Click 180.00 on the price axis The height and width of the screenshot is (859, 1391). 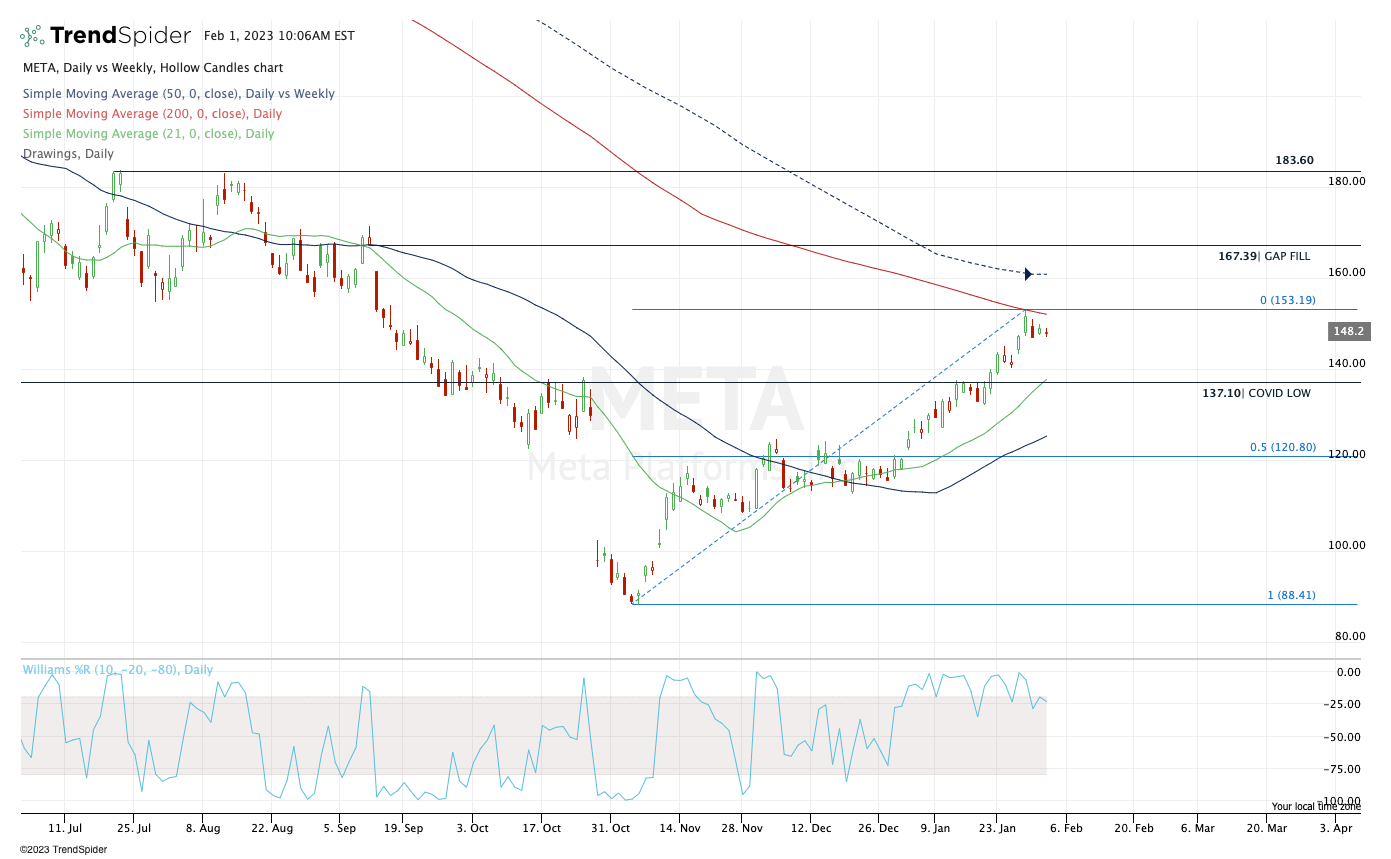pyautogui.click(x=1346, y=181)
